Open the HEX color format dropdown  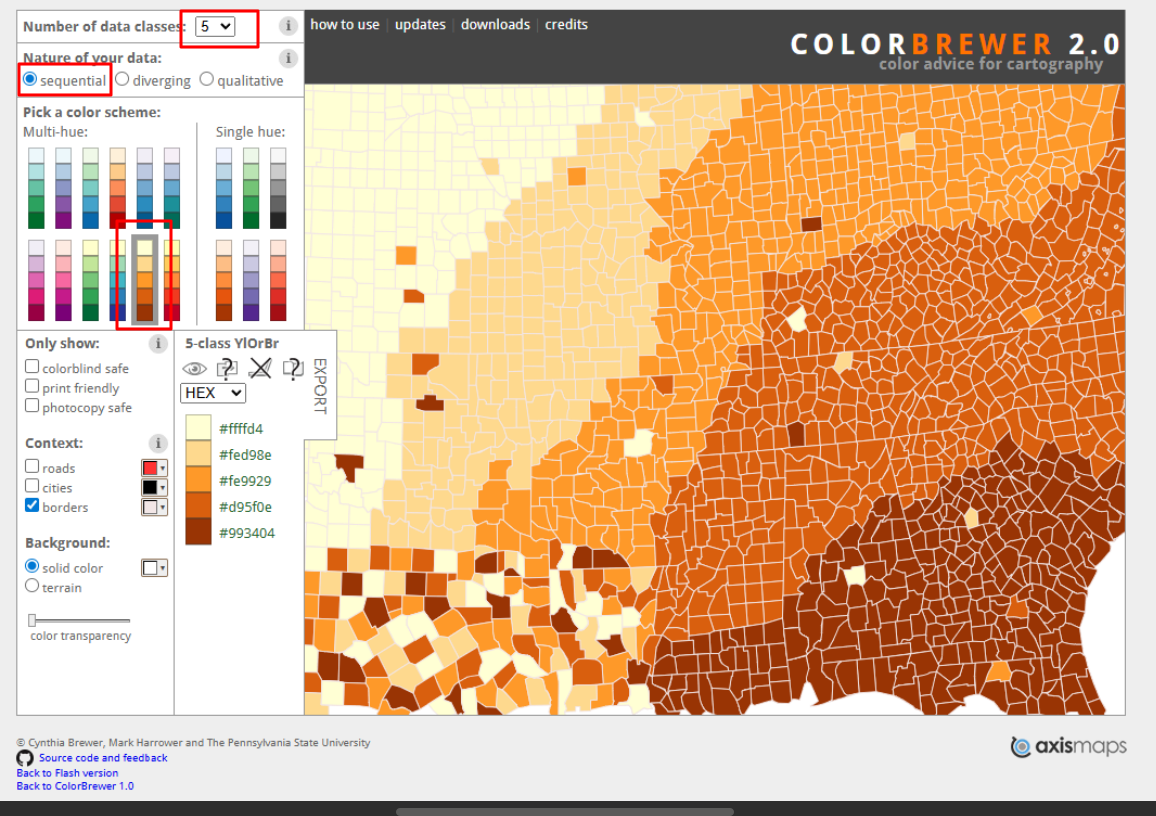pyautogui.click(x=213, y=393)
